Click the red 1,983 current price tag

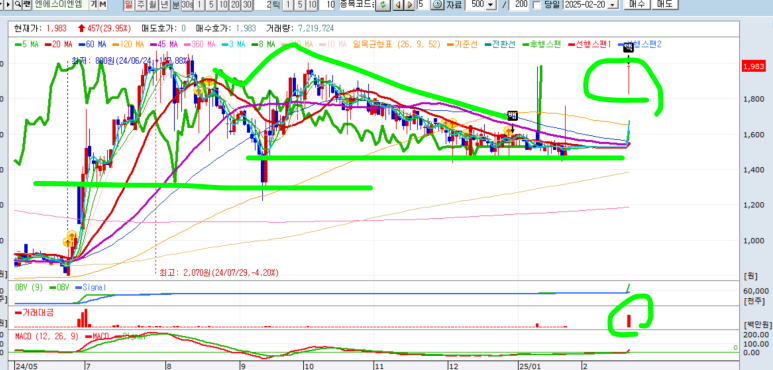753,66
